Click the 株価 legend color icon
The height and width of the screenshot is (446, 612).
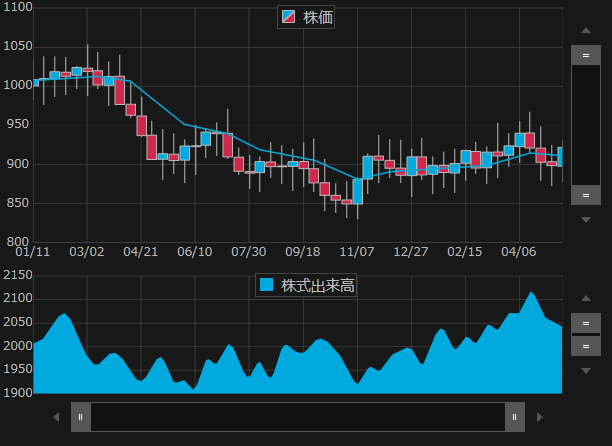pos(291,17)
